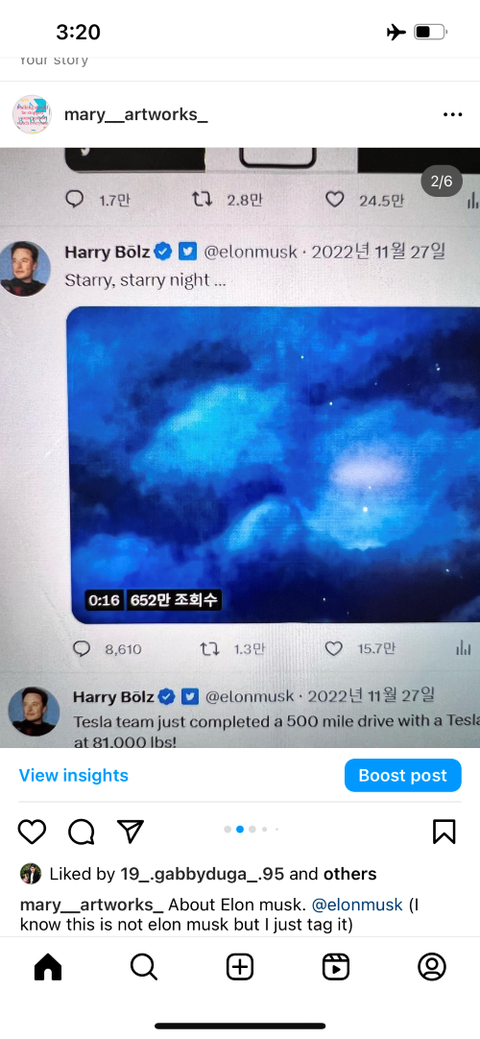
Task: Open 19_.gabbyduga_.95 liker profile
Action: click(x=202, y=874)
